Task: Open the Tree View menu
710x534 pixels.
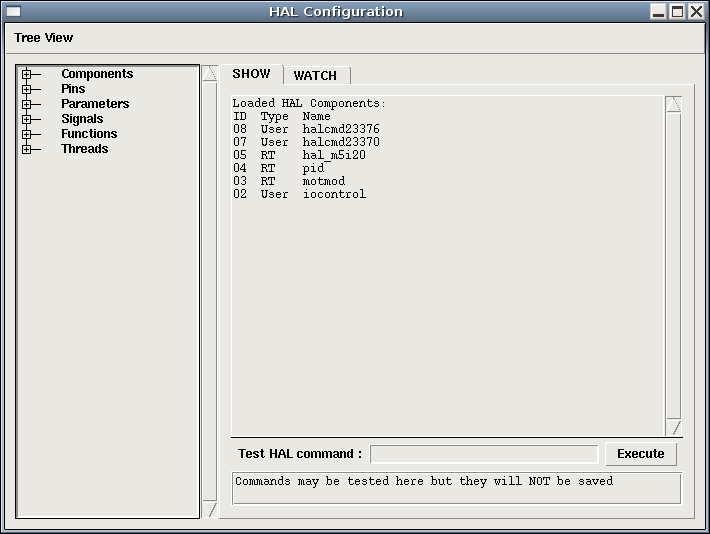Action: [x=44, y=38]
